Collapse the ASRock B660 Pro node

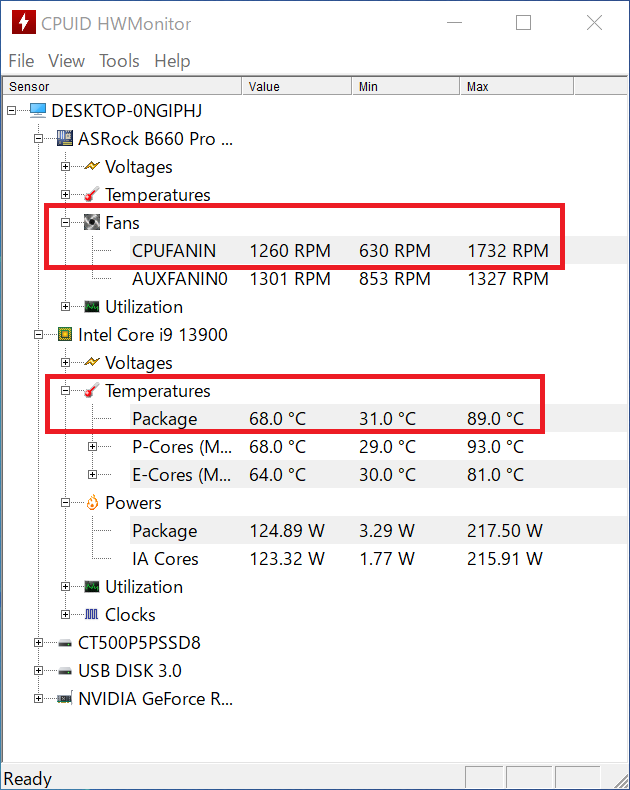coord(38,138)
